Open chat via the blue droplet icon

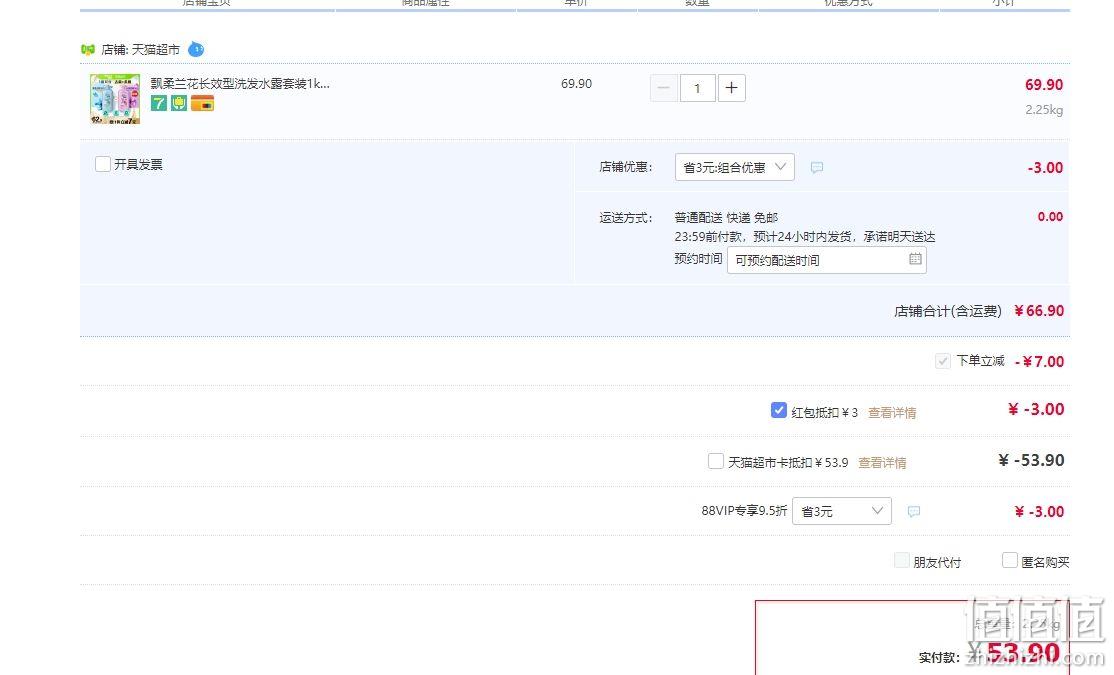(x=196, y=49)
